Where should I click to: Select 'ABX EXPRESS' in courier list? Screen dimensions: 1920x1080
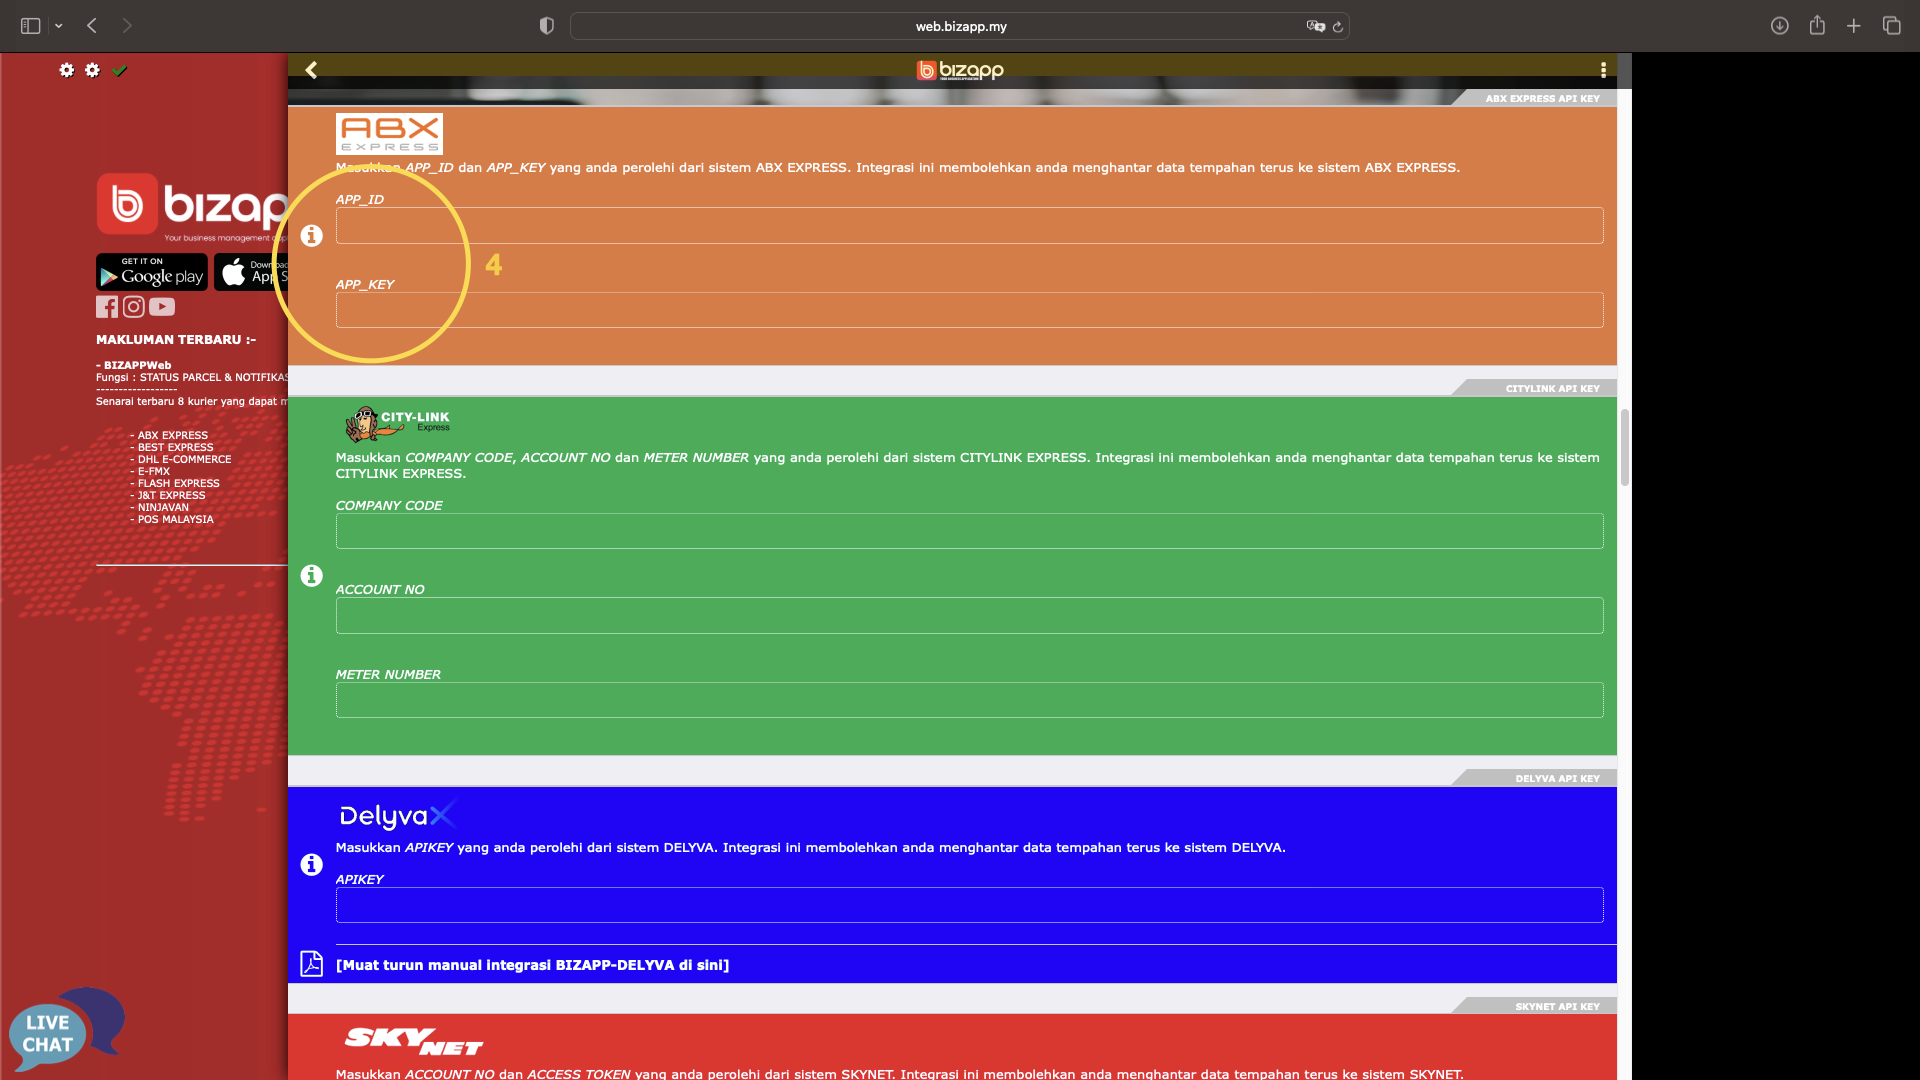tap(172, 436)
